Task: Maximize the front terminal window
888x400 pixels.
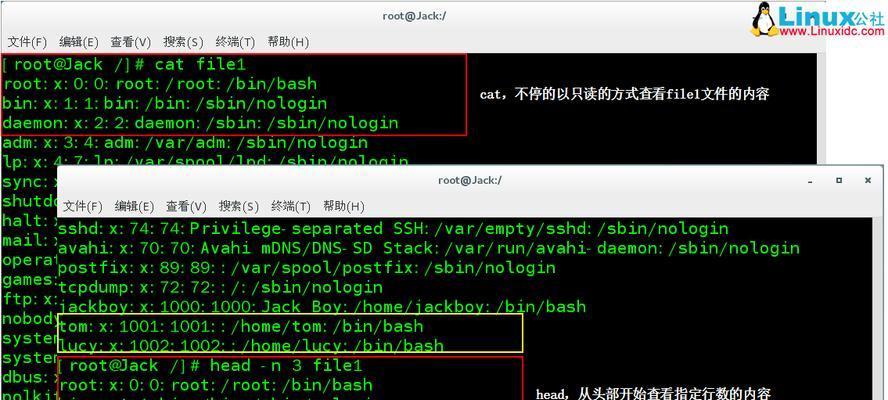Action: 839,180
